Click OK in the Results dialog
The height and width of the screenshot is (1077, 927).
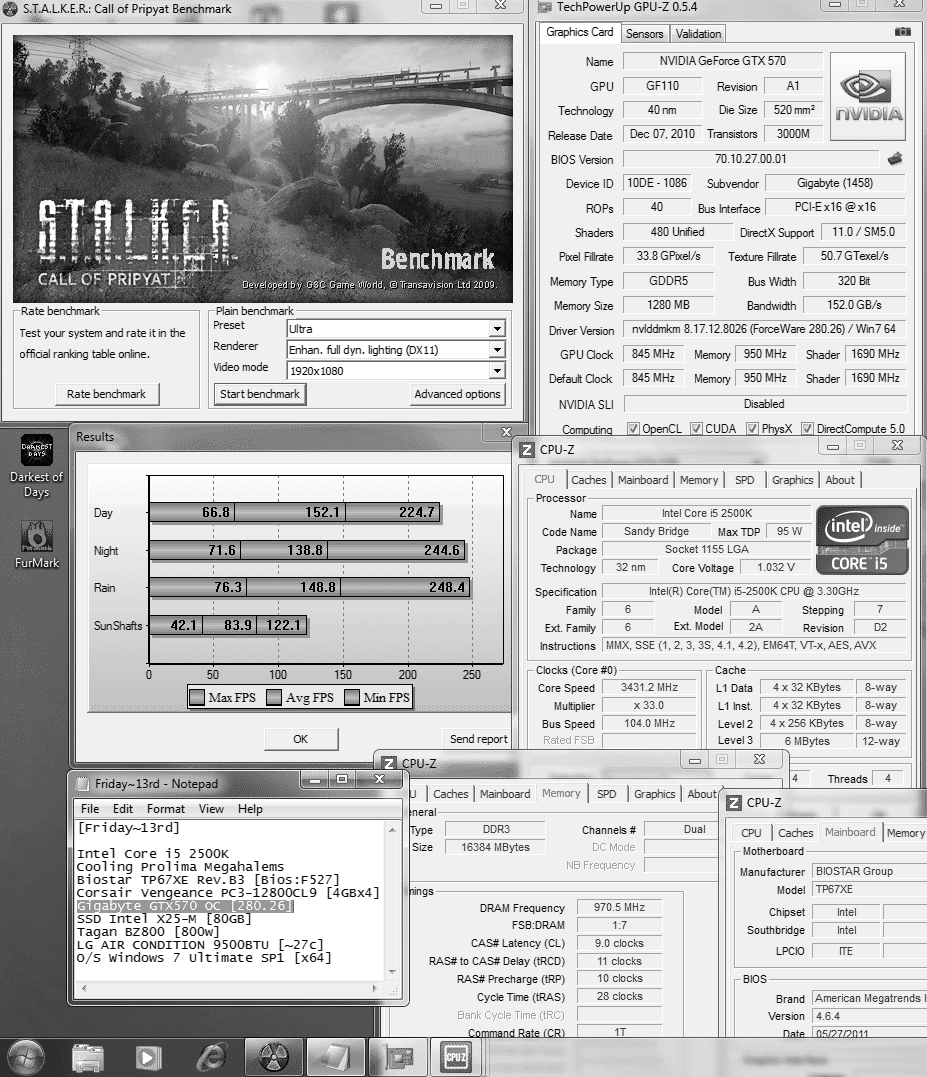coord(301,739)
